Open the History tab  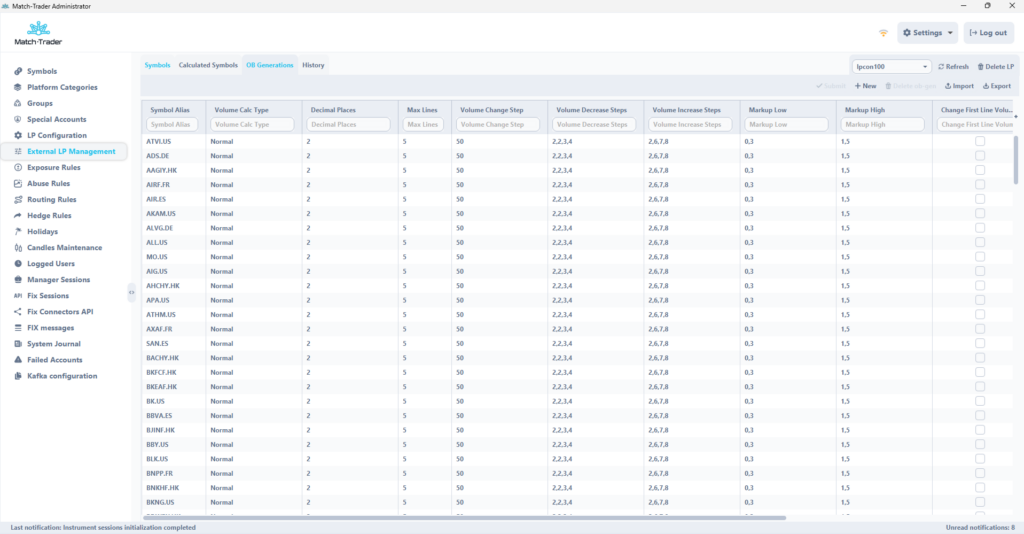313,65
